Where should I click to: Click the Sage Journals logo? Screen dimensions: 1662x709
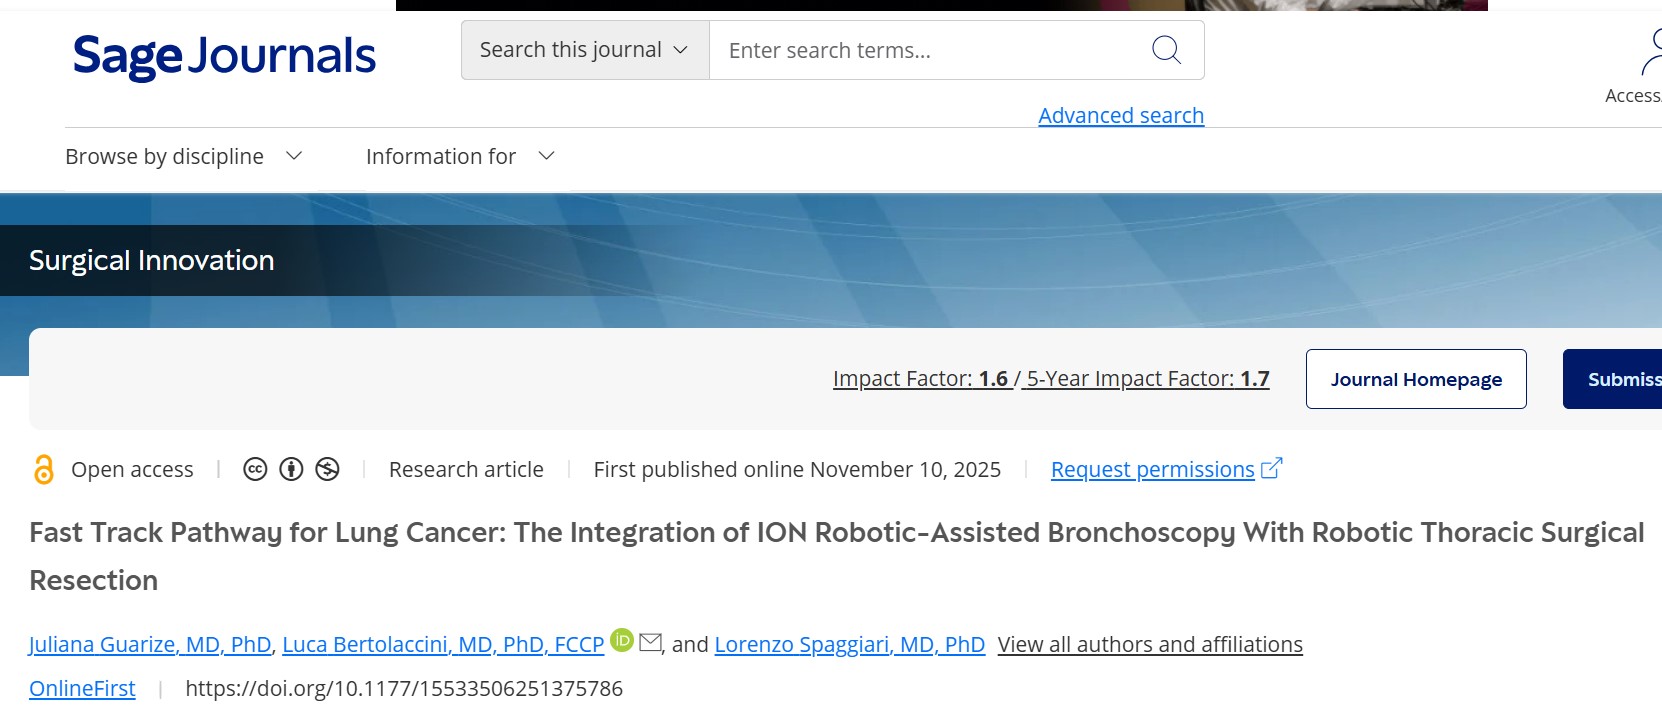224,57
